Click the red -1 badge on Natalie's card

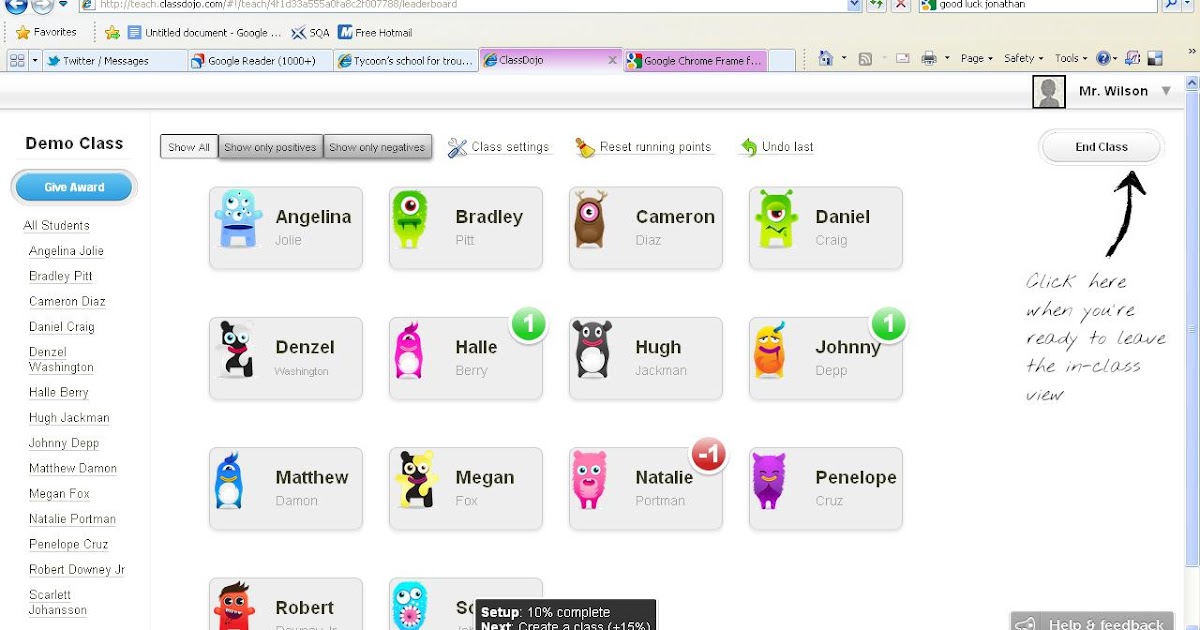coord(709,454)
